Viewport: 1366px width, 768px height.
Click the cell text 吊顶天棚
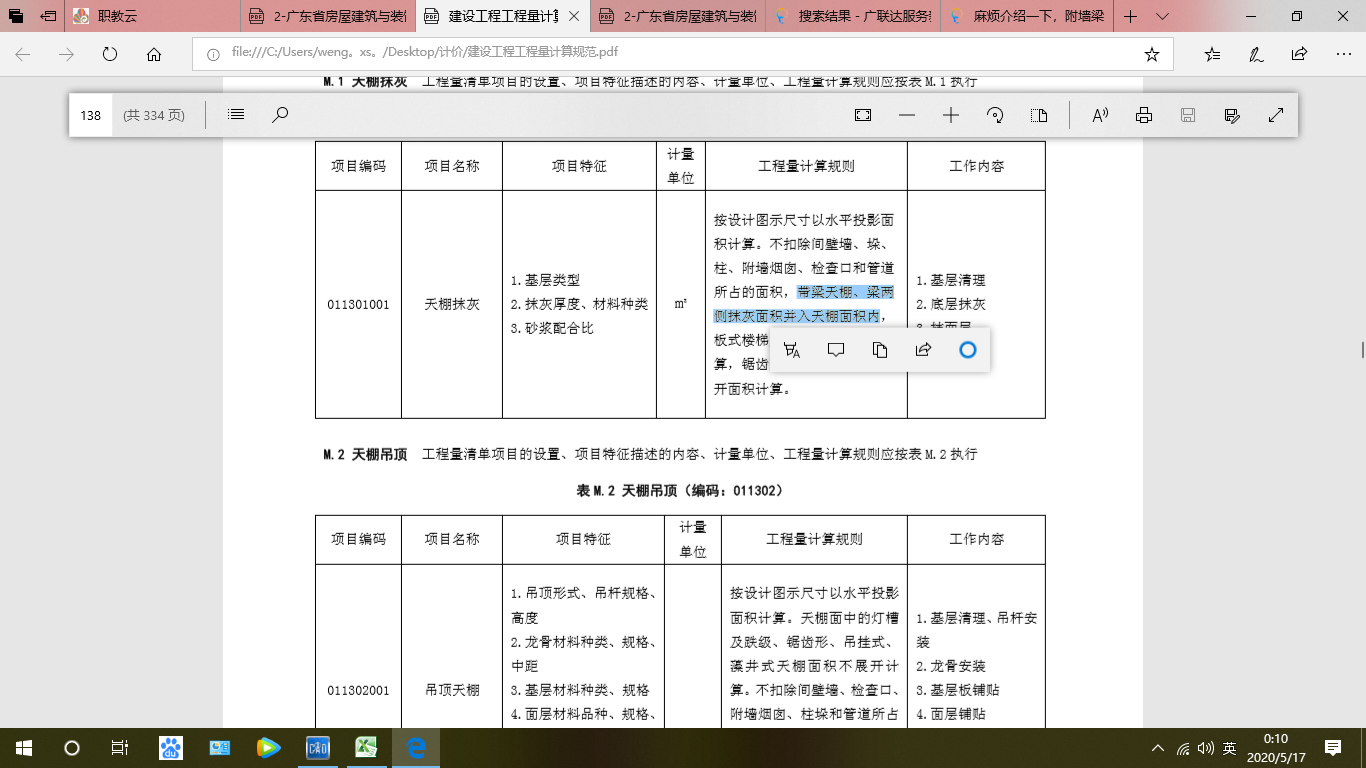coord(452,690)
